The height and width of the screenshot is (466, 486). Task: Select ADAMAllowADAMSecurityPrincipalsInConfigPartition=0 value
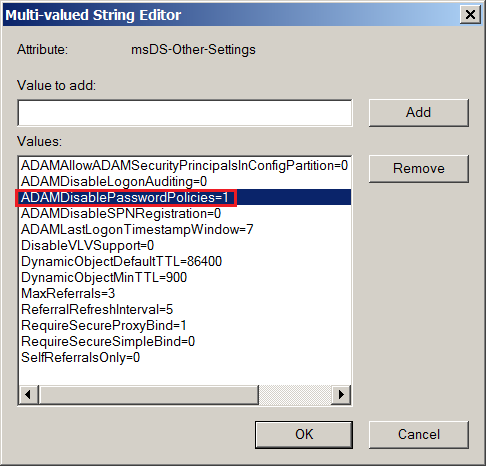pyautogui.click(x=185, y=165)
